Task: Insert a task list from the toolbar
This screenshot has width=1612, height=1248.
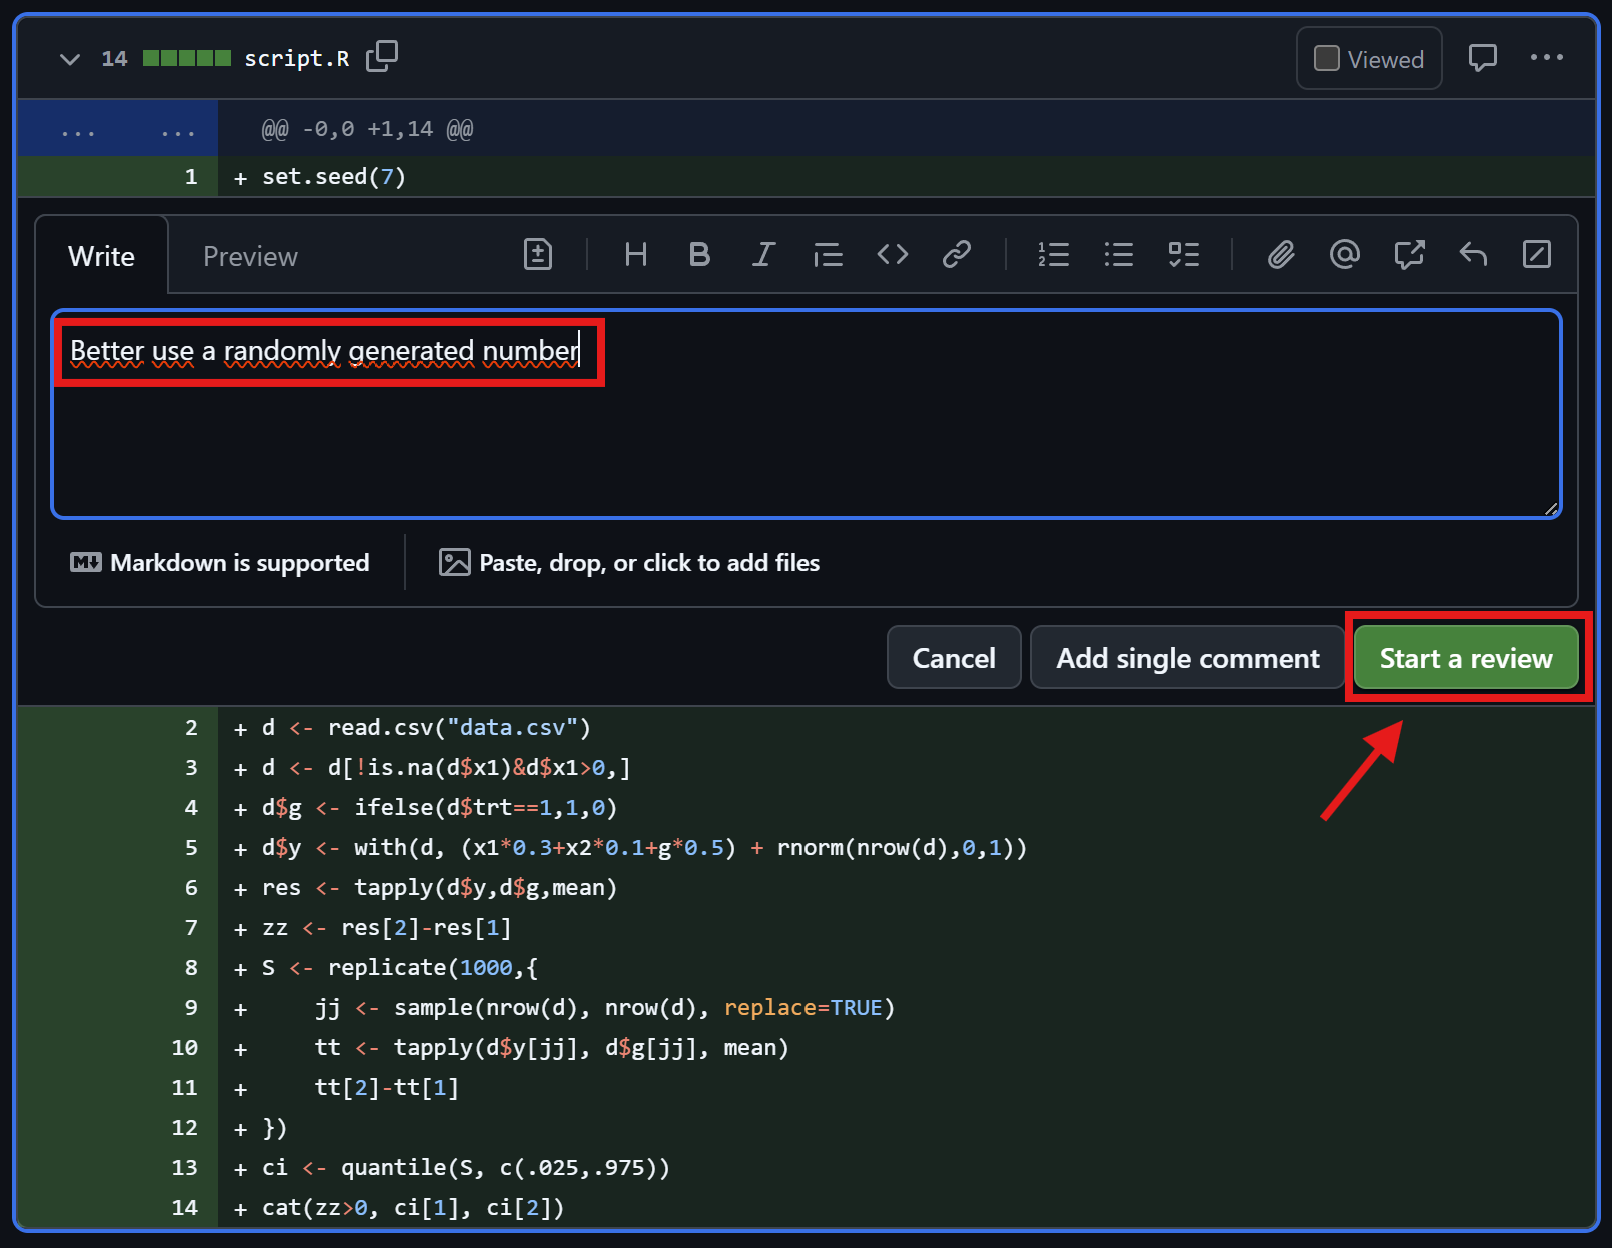Action: coord(1183,255)
